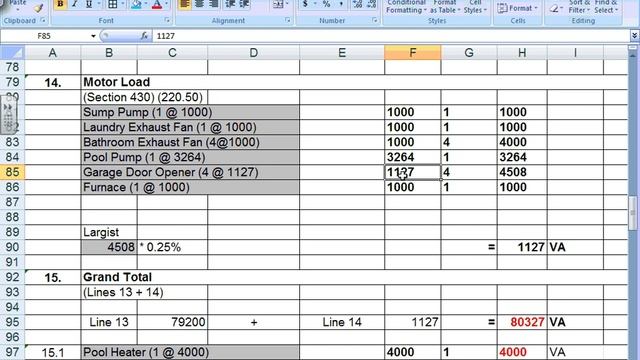Open Sort & Filter menu
This screenshot has width=640, height=360.
[579, 7]
